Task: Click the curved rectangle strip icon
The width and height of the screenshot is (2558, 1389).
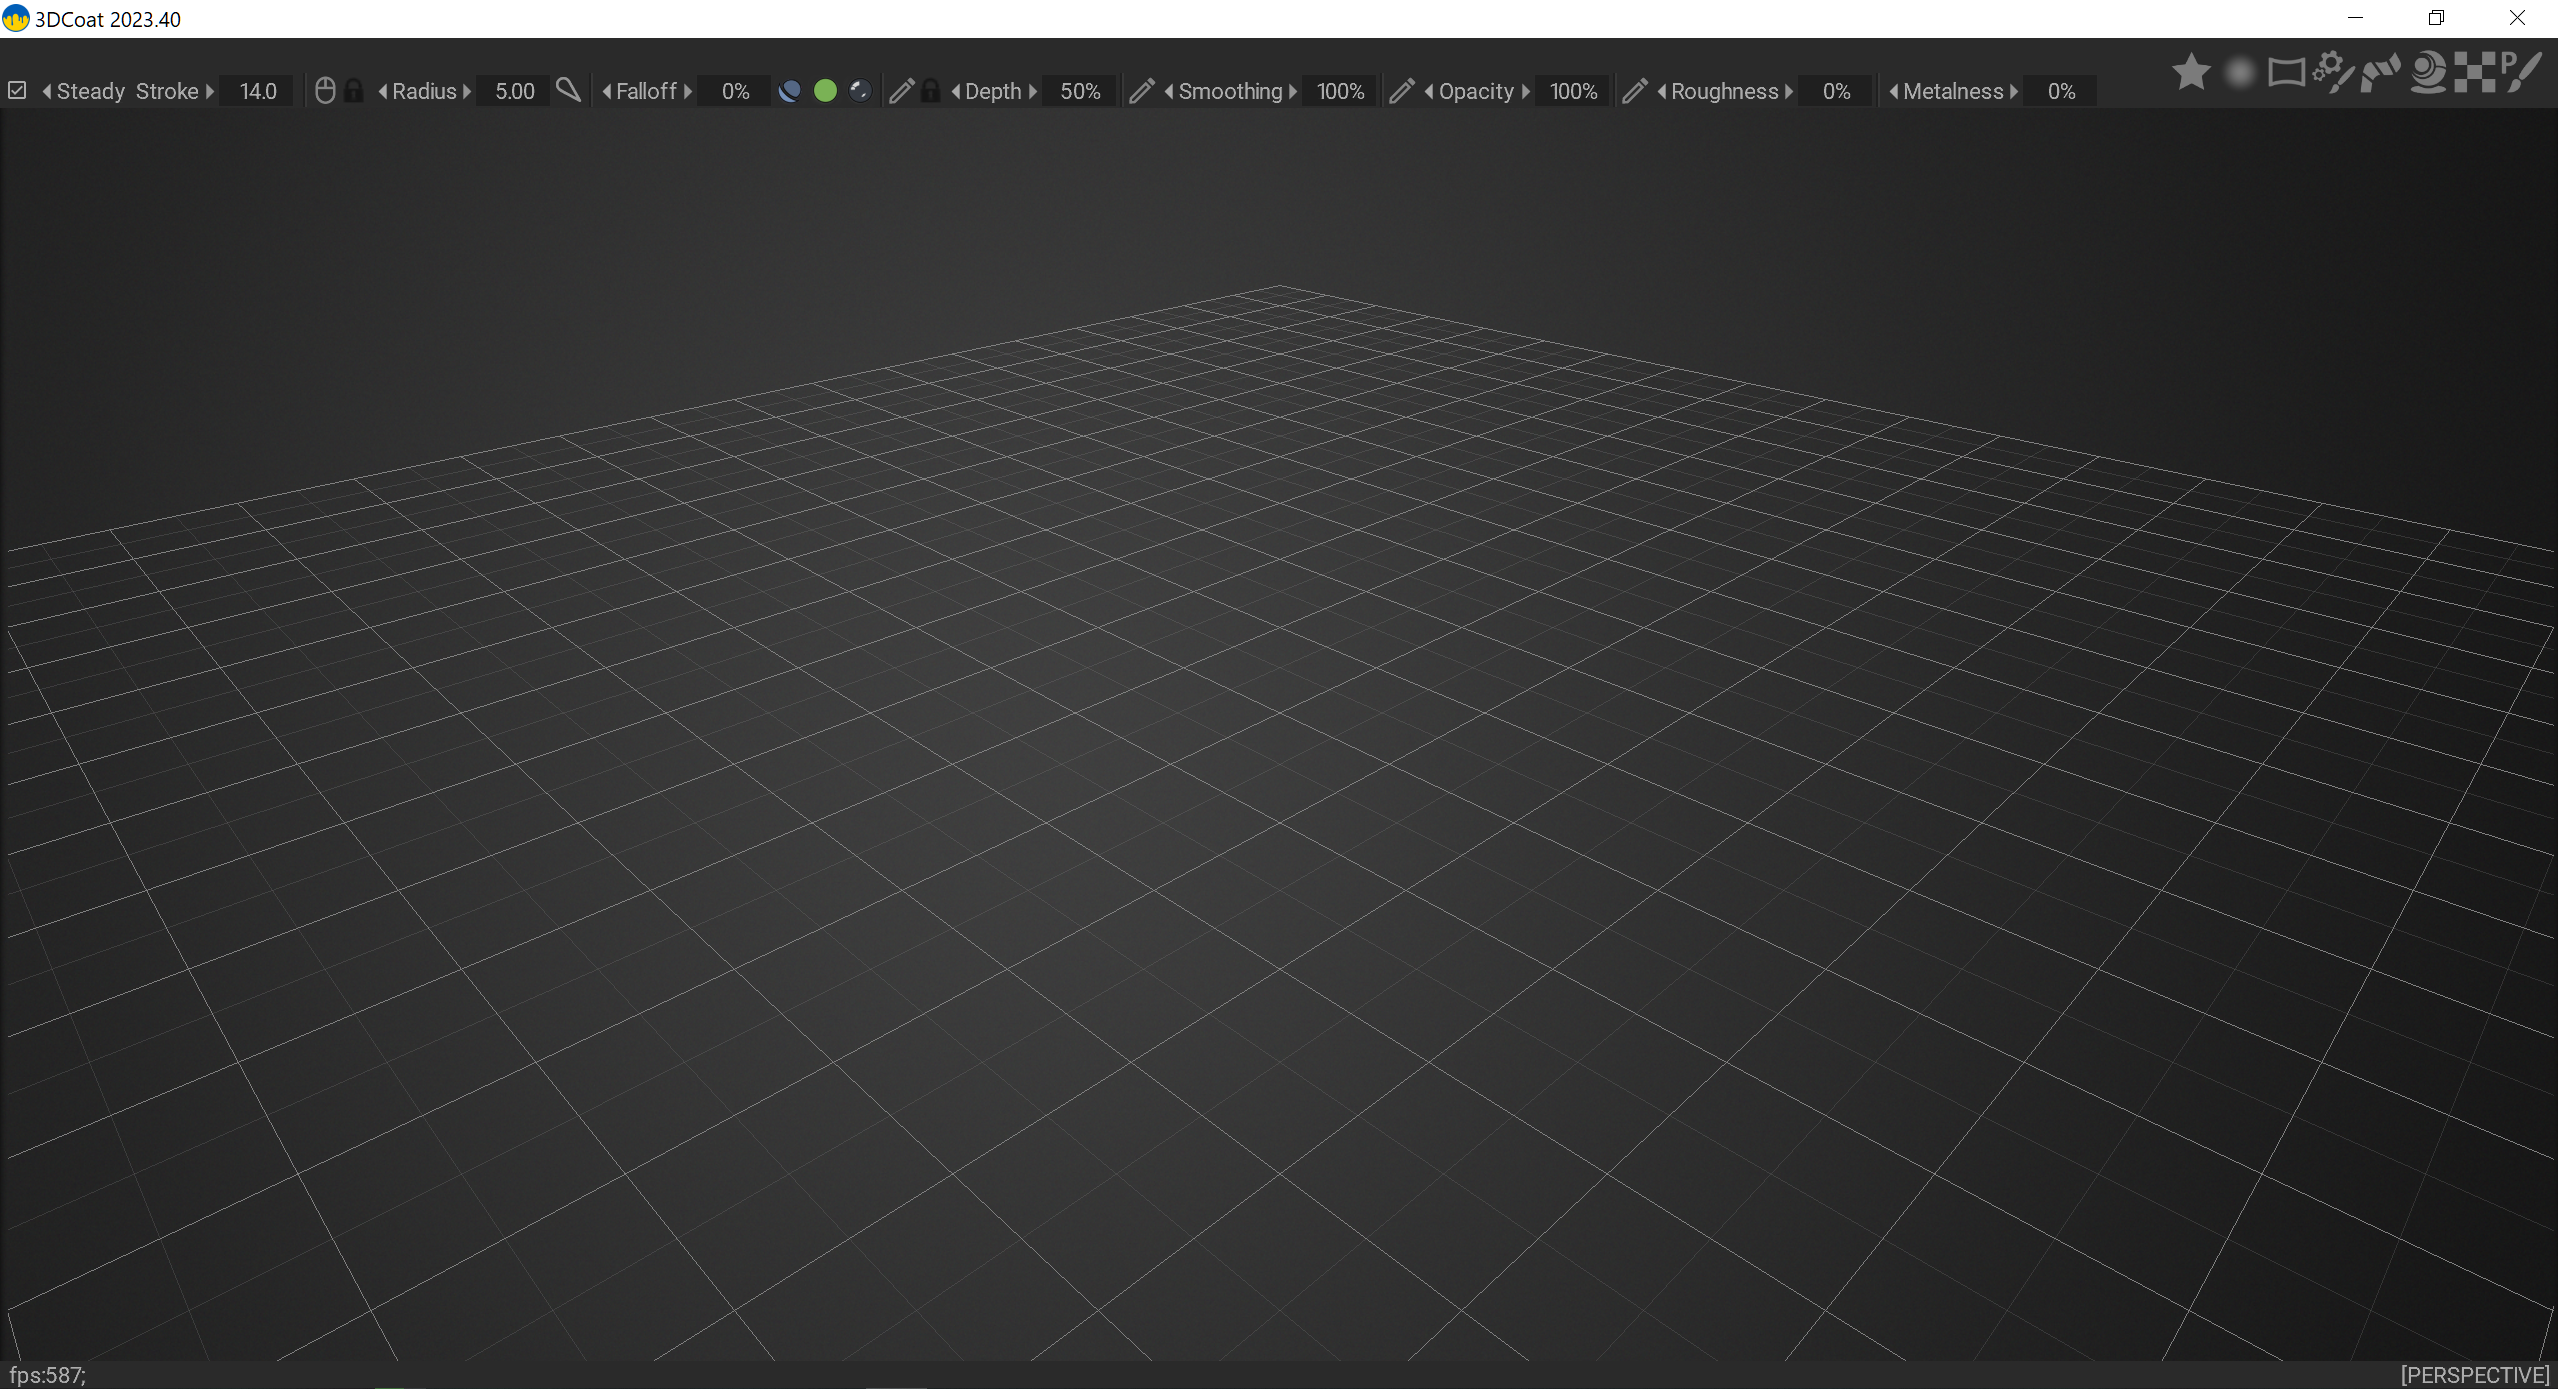Action: (x=2286, y=72)
